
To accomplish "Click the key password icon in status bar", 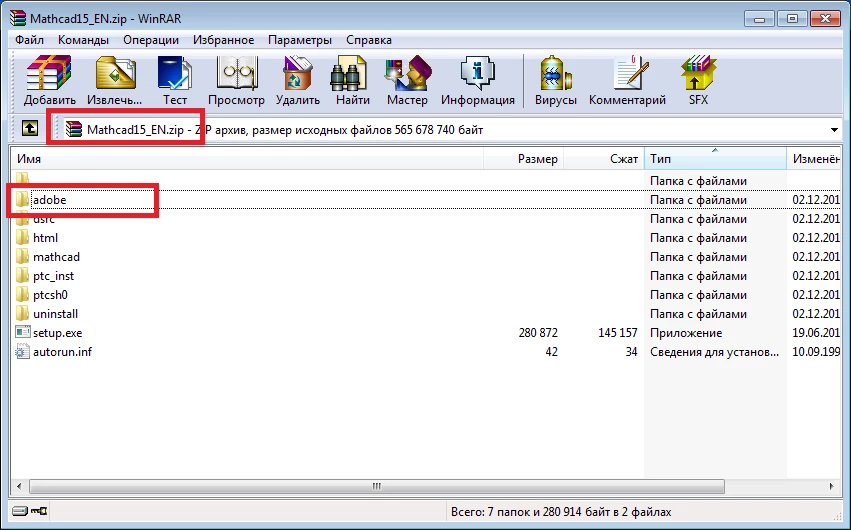I will pyautogui.click(x=39, y=511).
